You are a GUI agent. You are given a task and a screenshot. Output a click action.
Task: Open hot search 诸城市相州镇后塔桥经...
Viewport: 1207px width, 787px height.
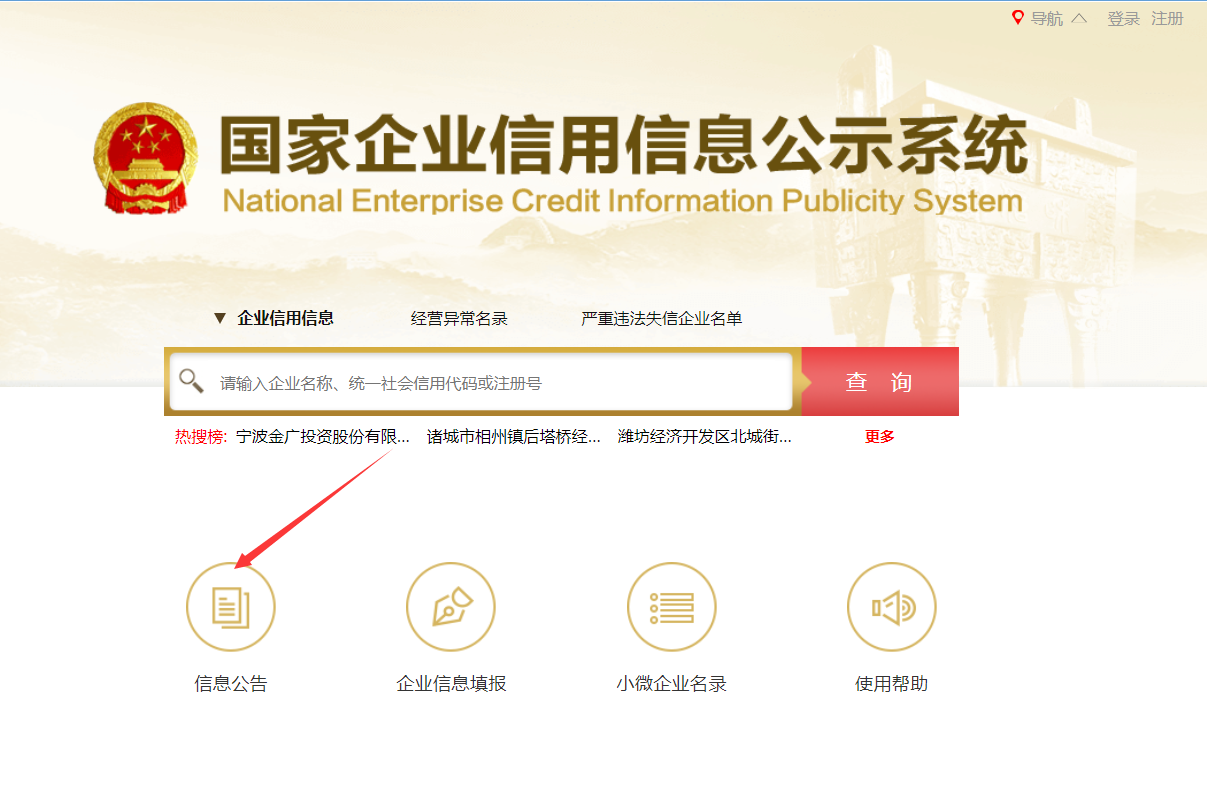[514, 437]
